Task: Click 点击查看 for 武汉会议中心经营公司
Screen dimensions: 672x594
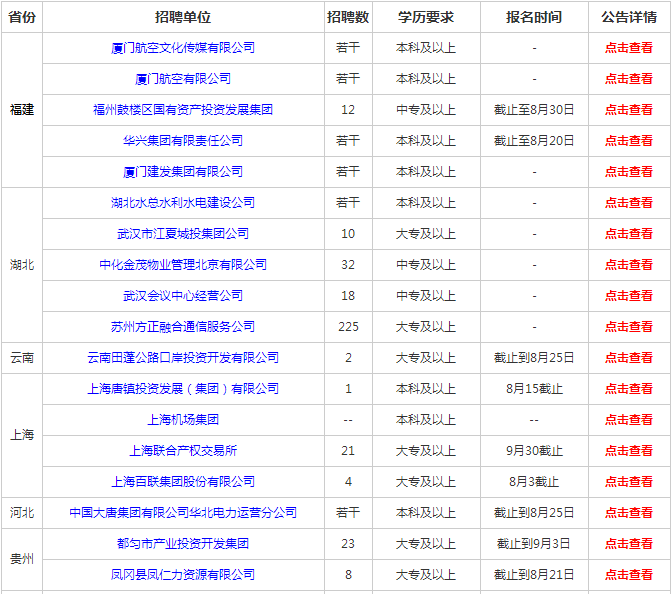Action: click(x=629, y=296)
